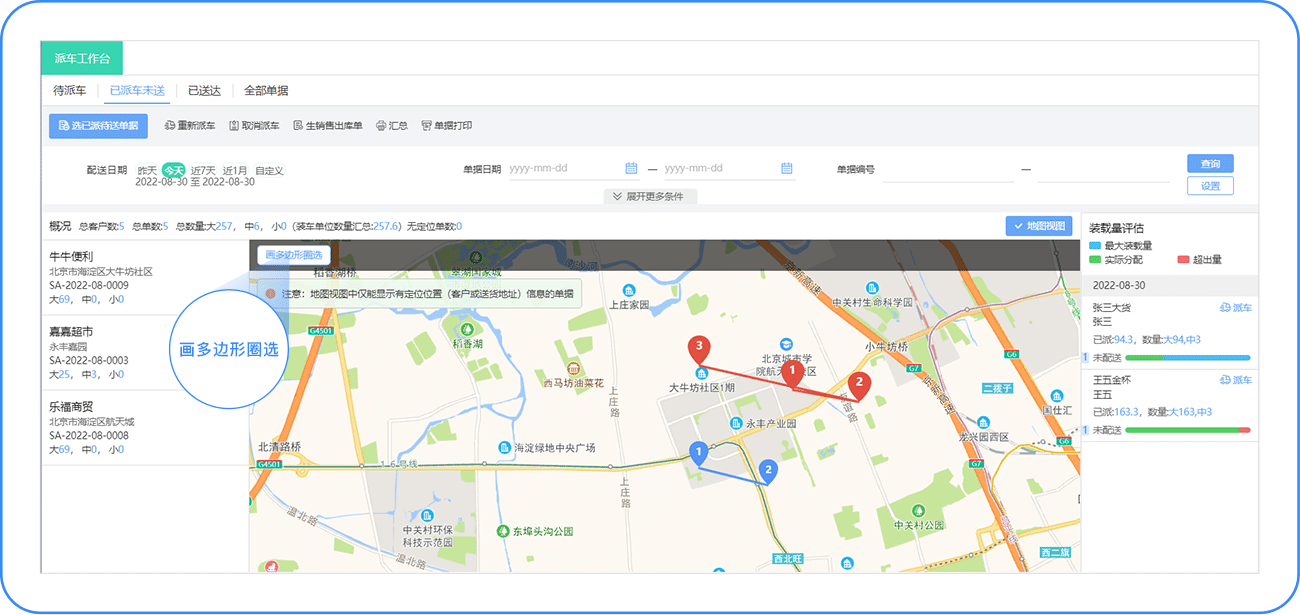The height and width of the screenshot is (615, 1300).
Task: Open the 地图视图 map view dropdown
Action: [1040, 225]
